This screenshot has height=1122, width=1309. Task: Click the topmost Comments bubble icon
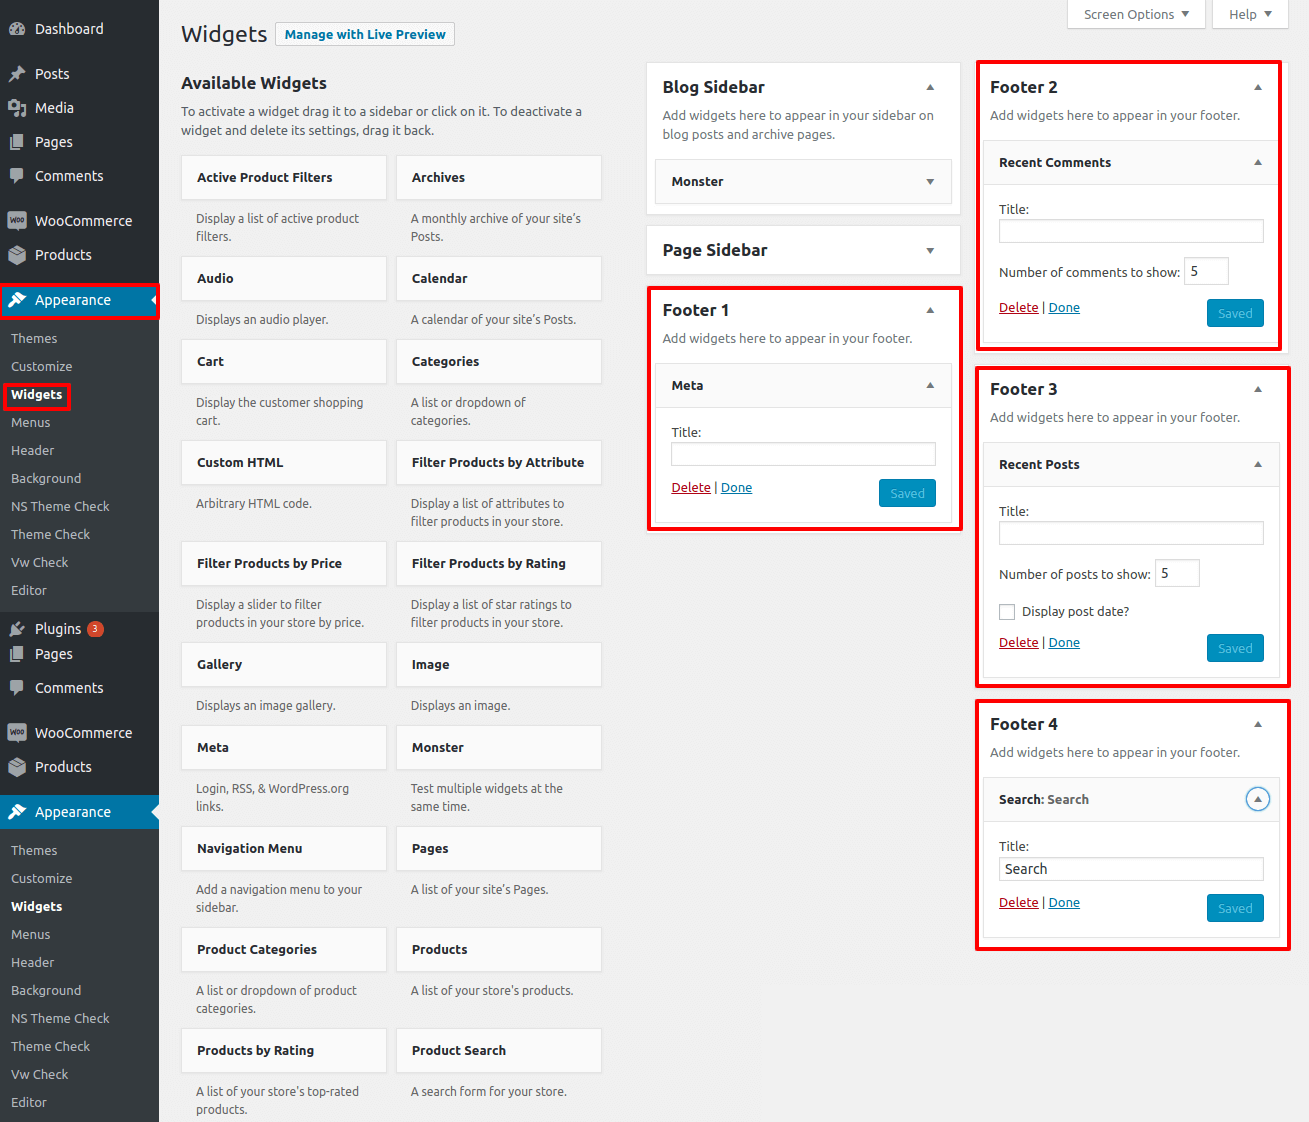(17, 176)
